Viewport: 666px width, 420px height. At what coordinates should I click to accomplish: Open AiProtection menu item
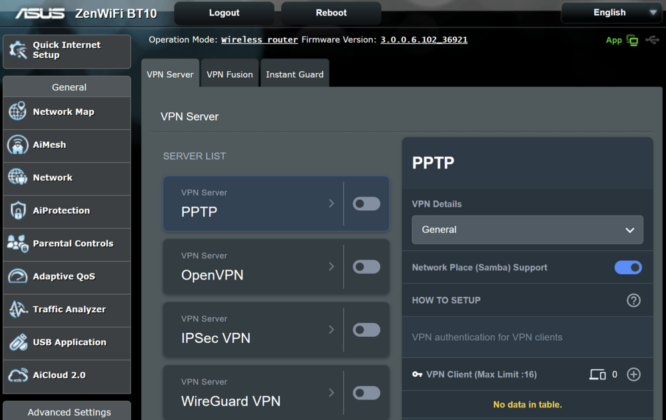click(x=67, y=211)
